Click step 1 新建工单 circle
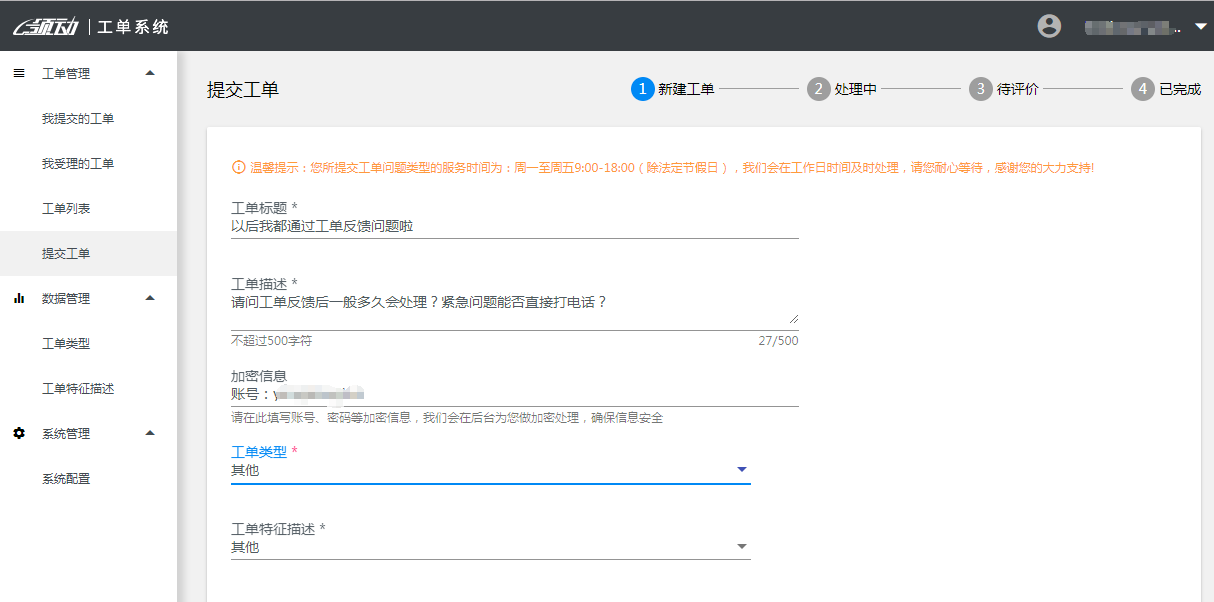Screen dimensions: 1214x602 tap(642, 89)
